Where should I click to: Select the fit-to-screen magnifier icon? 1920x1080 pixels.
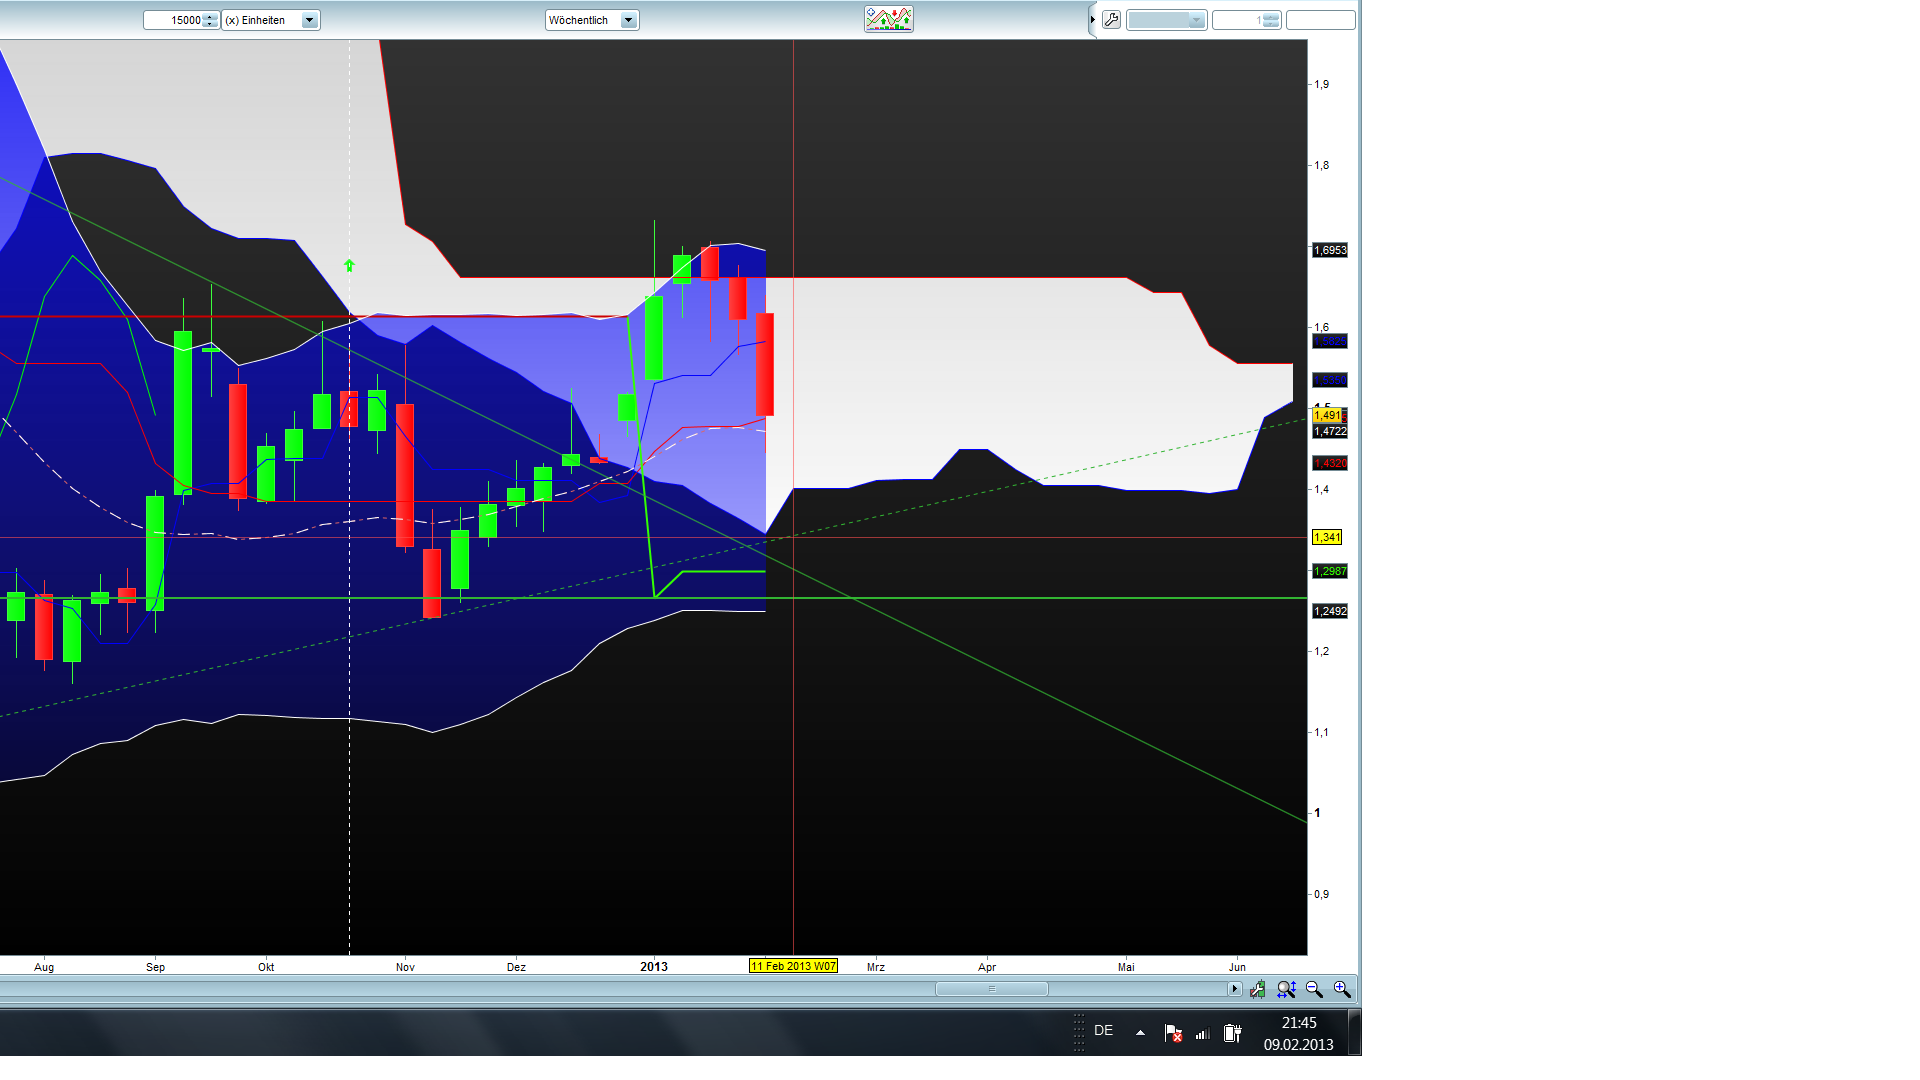pos(1286,989)
